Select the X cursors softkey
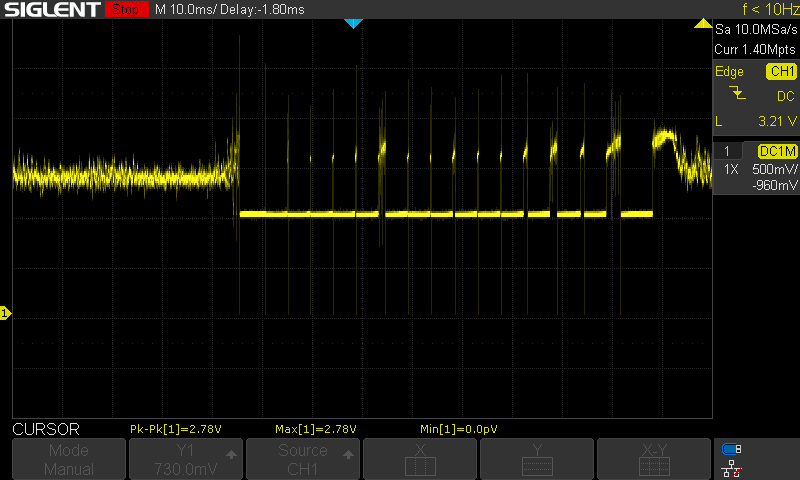This screenshot has width=800, height=480. 420,459
